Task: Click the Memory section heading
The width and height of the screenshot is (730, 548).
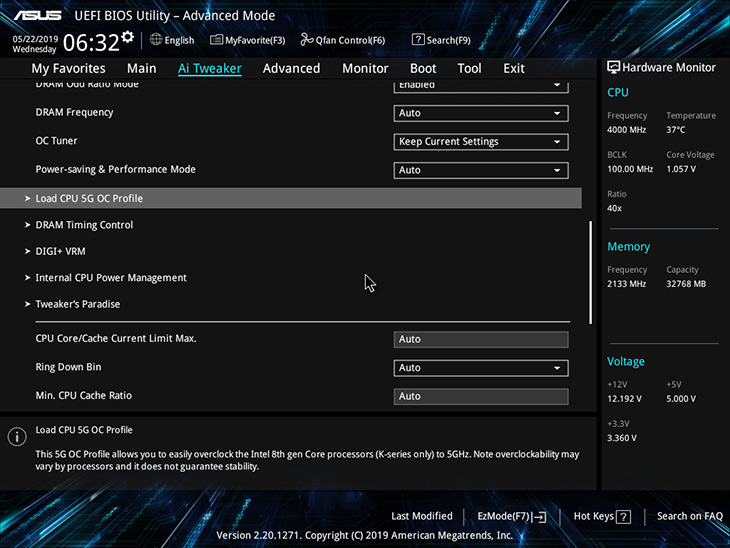Action: 629,246
